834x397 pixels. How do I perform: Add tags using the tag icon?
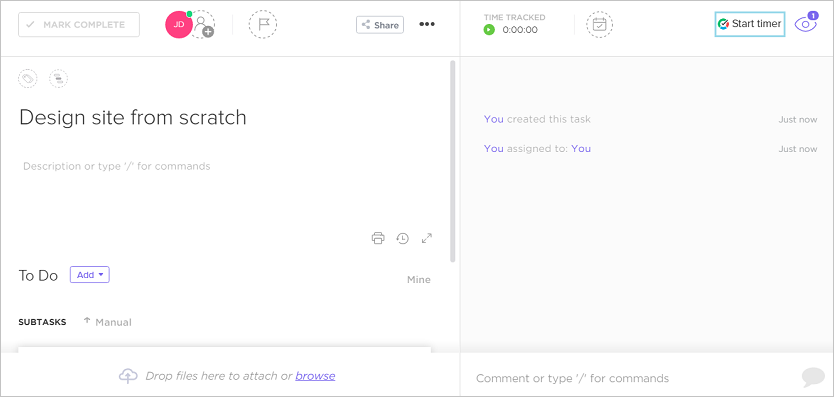coord(28,79)
